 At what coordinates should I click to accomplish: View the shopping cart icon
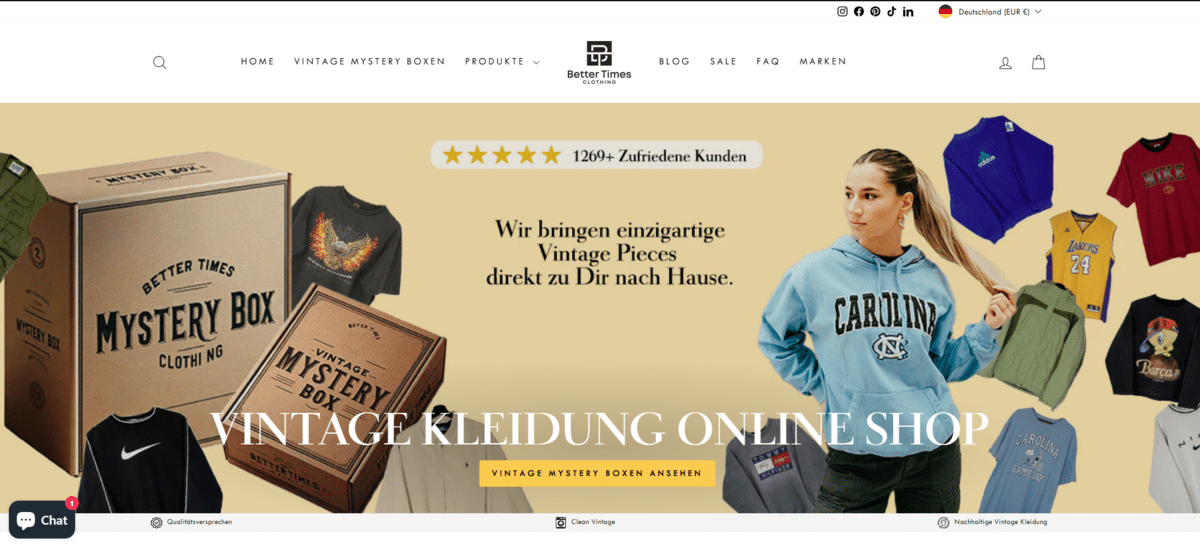coord(1039,62)
